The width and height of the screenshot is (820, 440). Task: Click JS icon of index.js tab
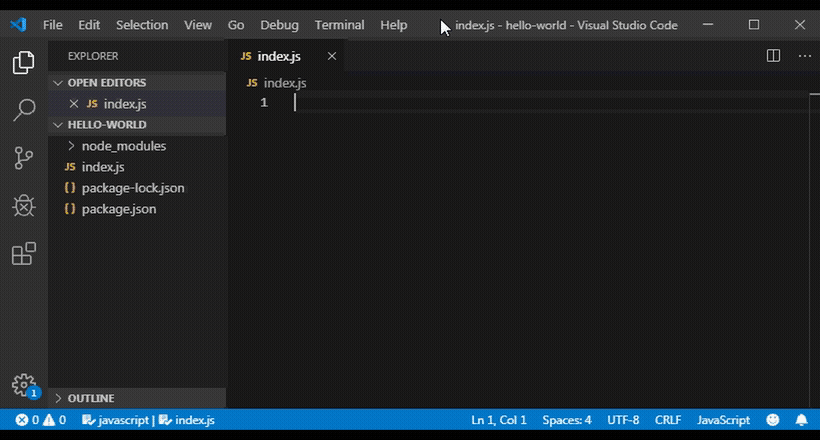[x=246, y=56]
